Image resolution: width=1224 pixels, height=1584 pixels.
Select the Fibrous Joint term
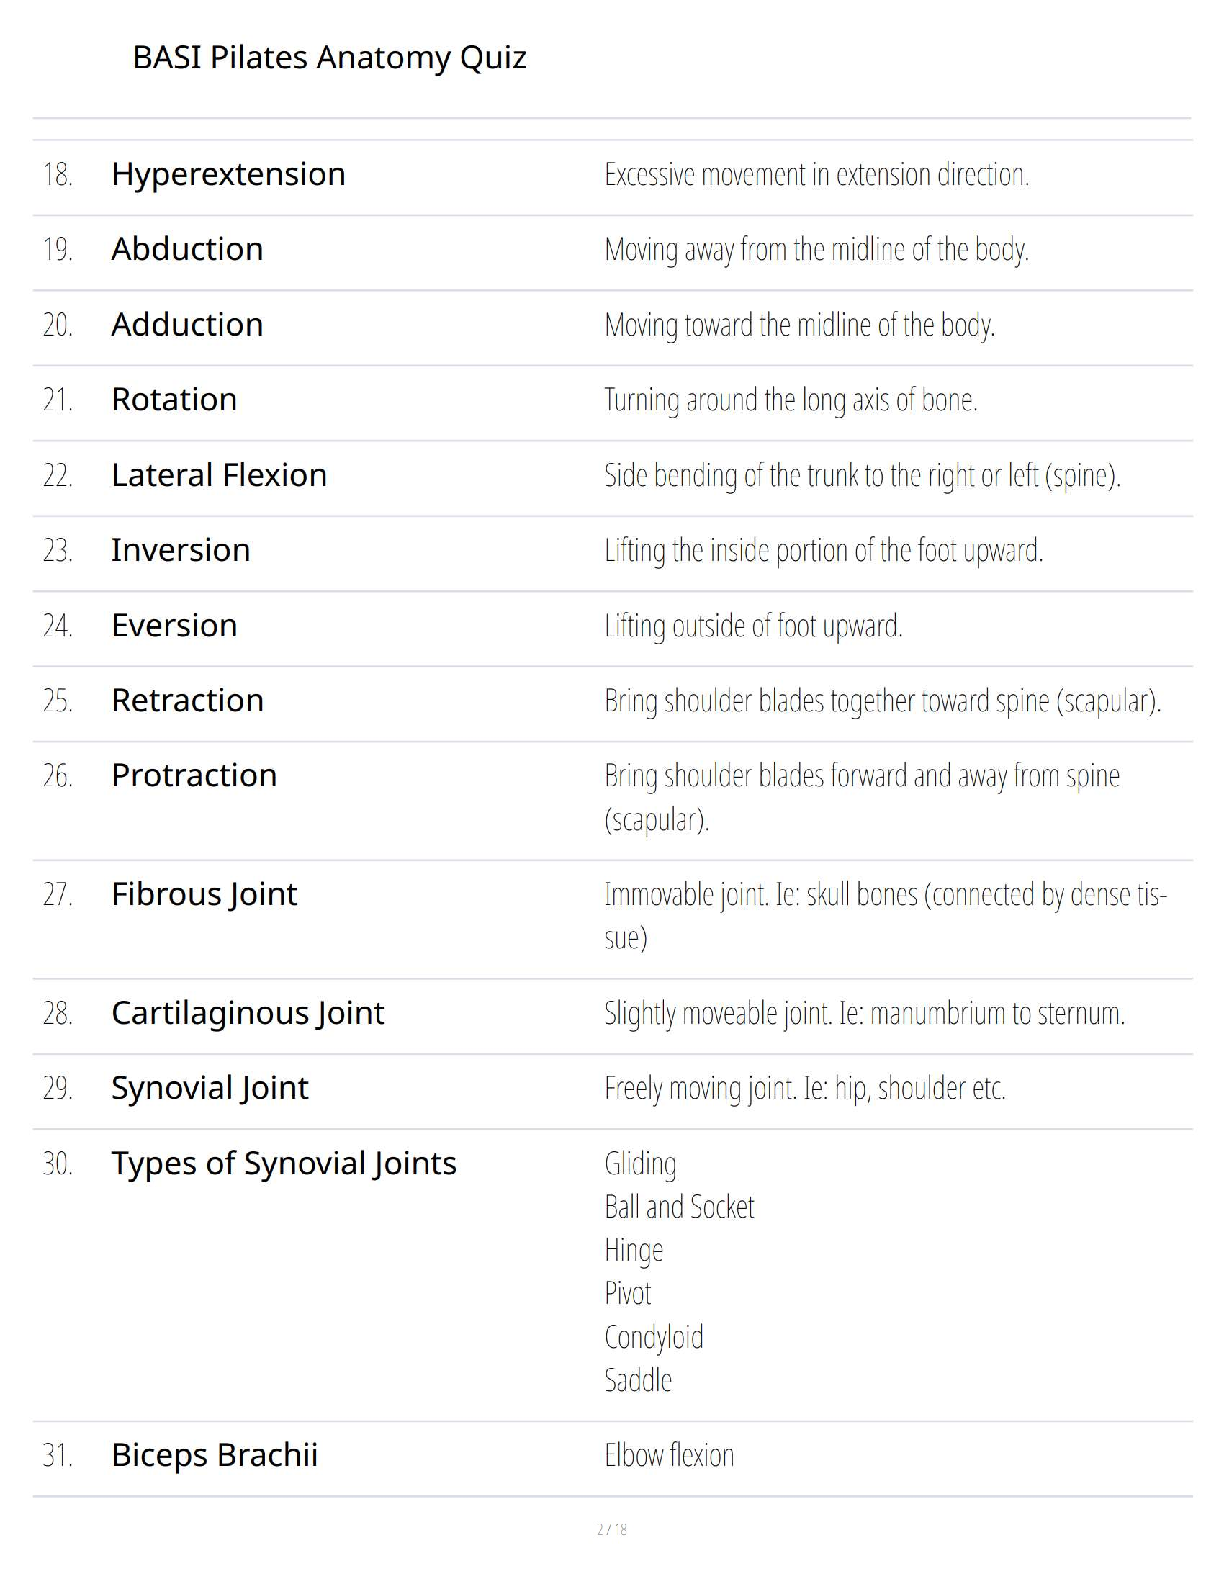(x=204, y=894)
